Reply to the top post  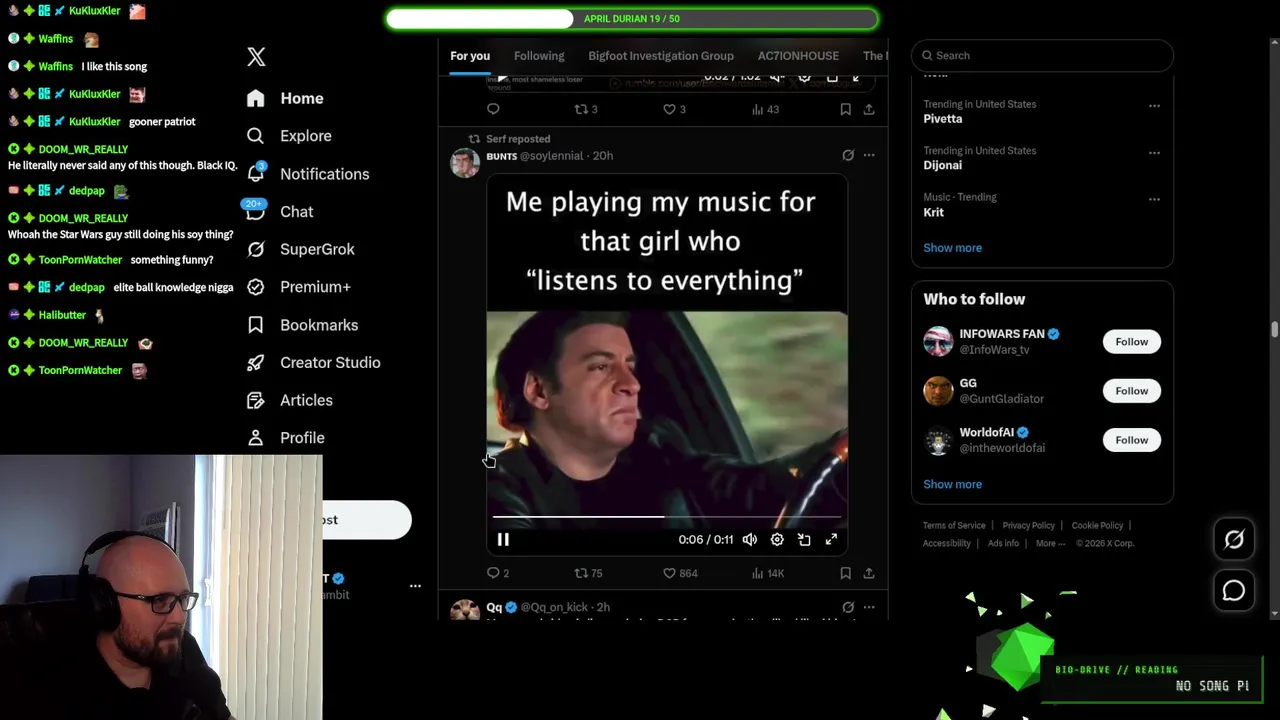click(x=493, y=109)
